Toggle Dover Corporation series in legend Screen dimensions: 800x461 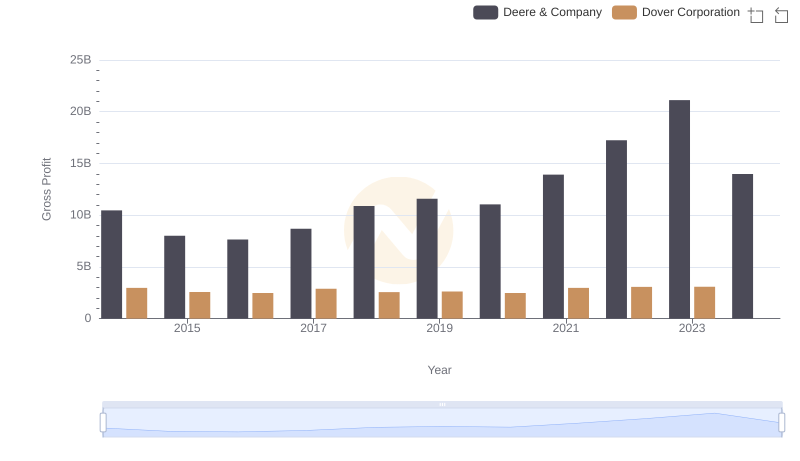676,12
